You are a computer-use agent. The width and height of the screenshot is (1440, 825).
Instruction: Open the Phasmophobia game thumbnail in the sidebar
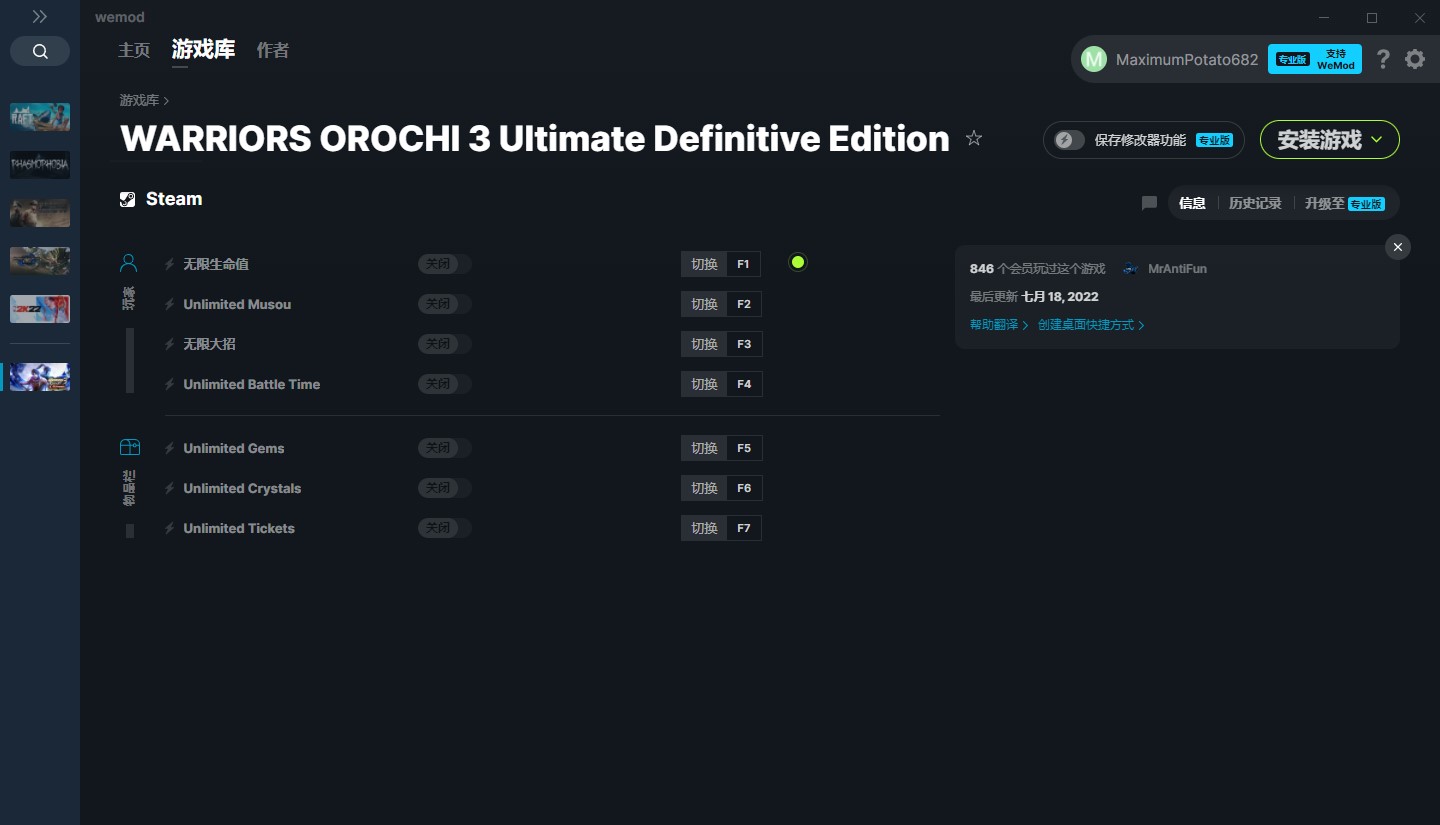tap(40, 165)
